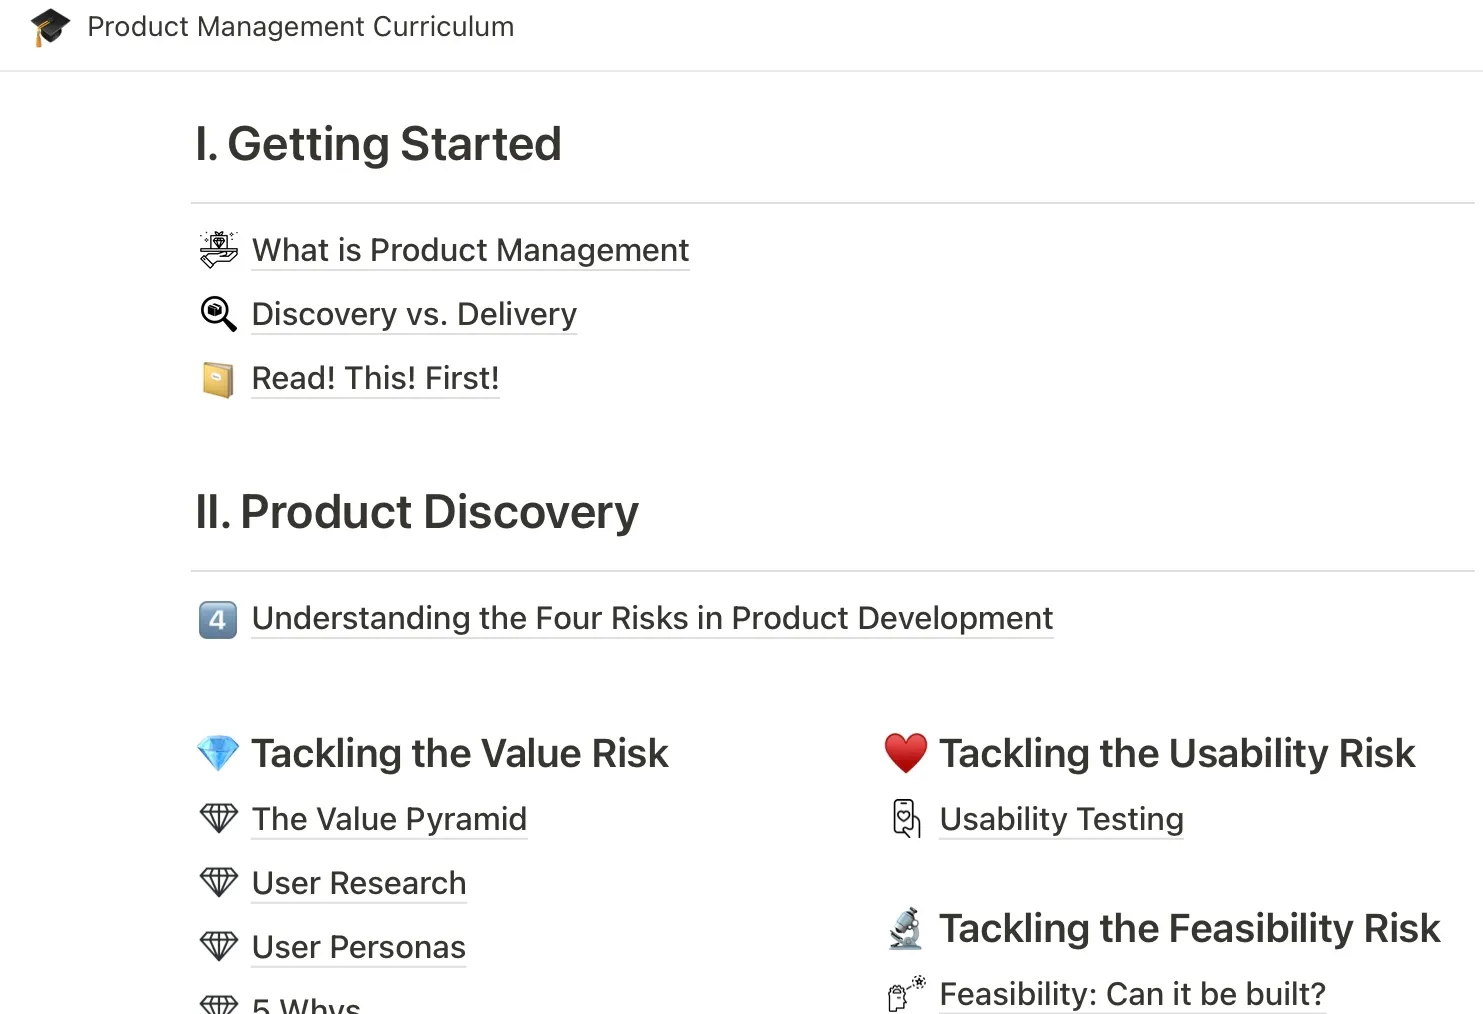This screenshot has height=1014, width=1483.
Task: Click the red heart Usability Risk icon
Action: 906,753
